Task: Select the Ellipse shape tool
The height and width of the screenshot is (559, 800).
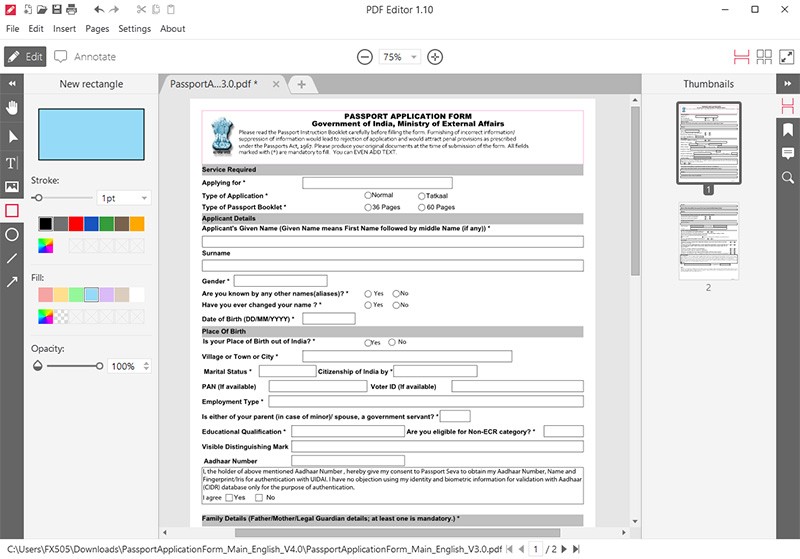Action: click(12, 235)
